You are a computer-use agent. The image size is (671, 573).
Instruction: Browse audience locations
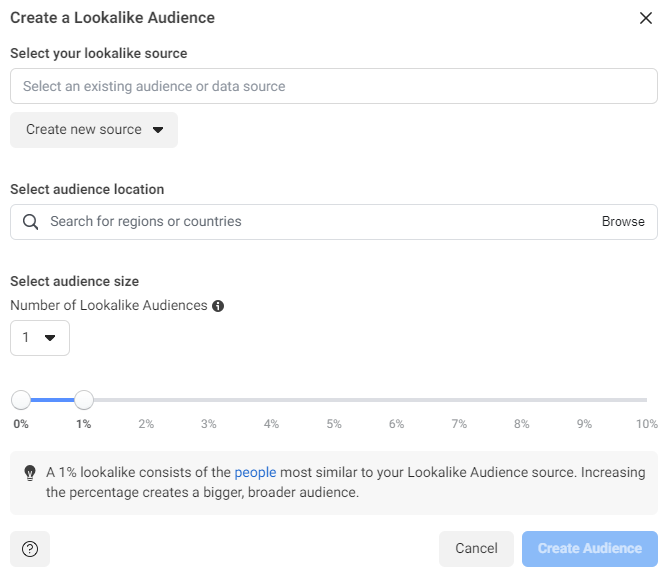623,222
